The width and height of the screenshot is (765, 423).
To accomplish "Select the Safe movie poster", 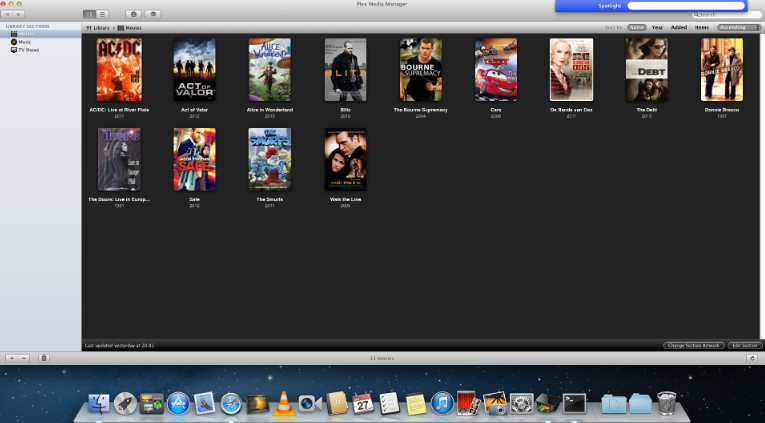I will pos(194,160).
